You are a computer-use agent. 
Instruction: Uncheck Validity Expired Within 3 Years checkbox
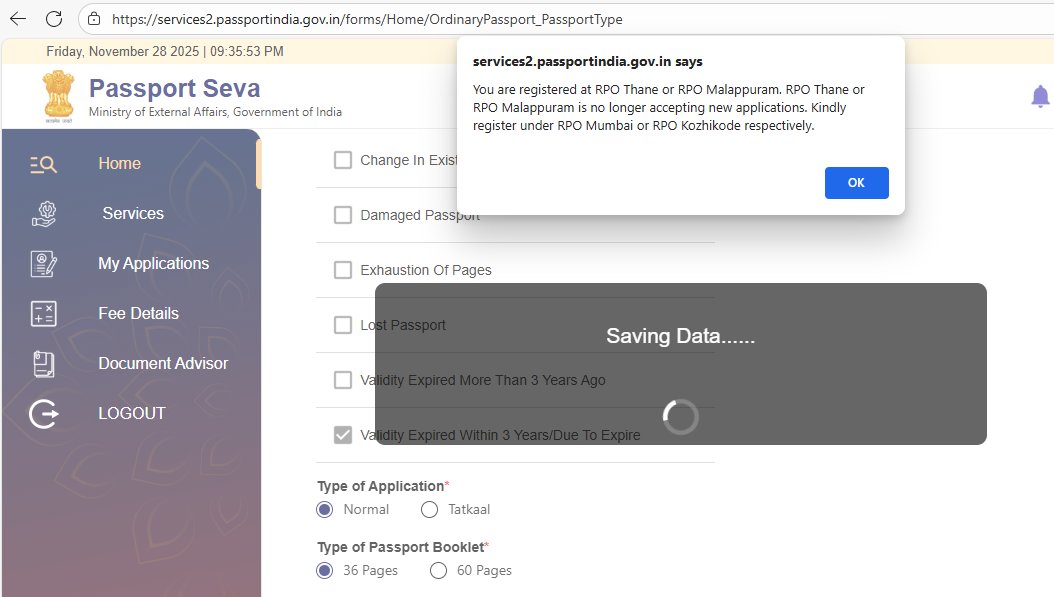343,435
